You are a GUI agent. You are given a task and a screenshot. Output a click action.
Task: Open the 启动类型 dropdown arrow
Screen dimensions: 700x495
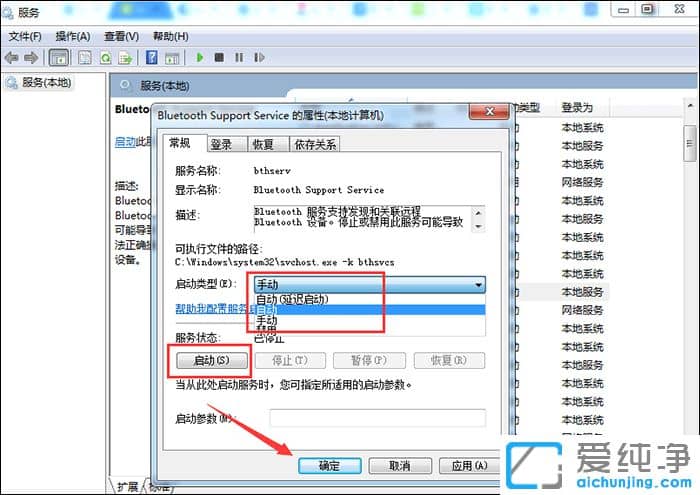pos(478,285)
